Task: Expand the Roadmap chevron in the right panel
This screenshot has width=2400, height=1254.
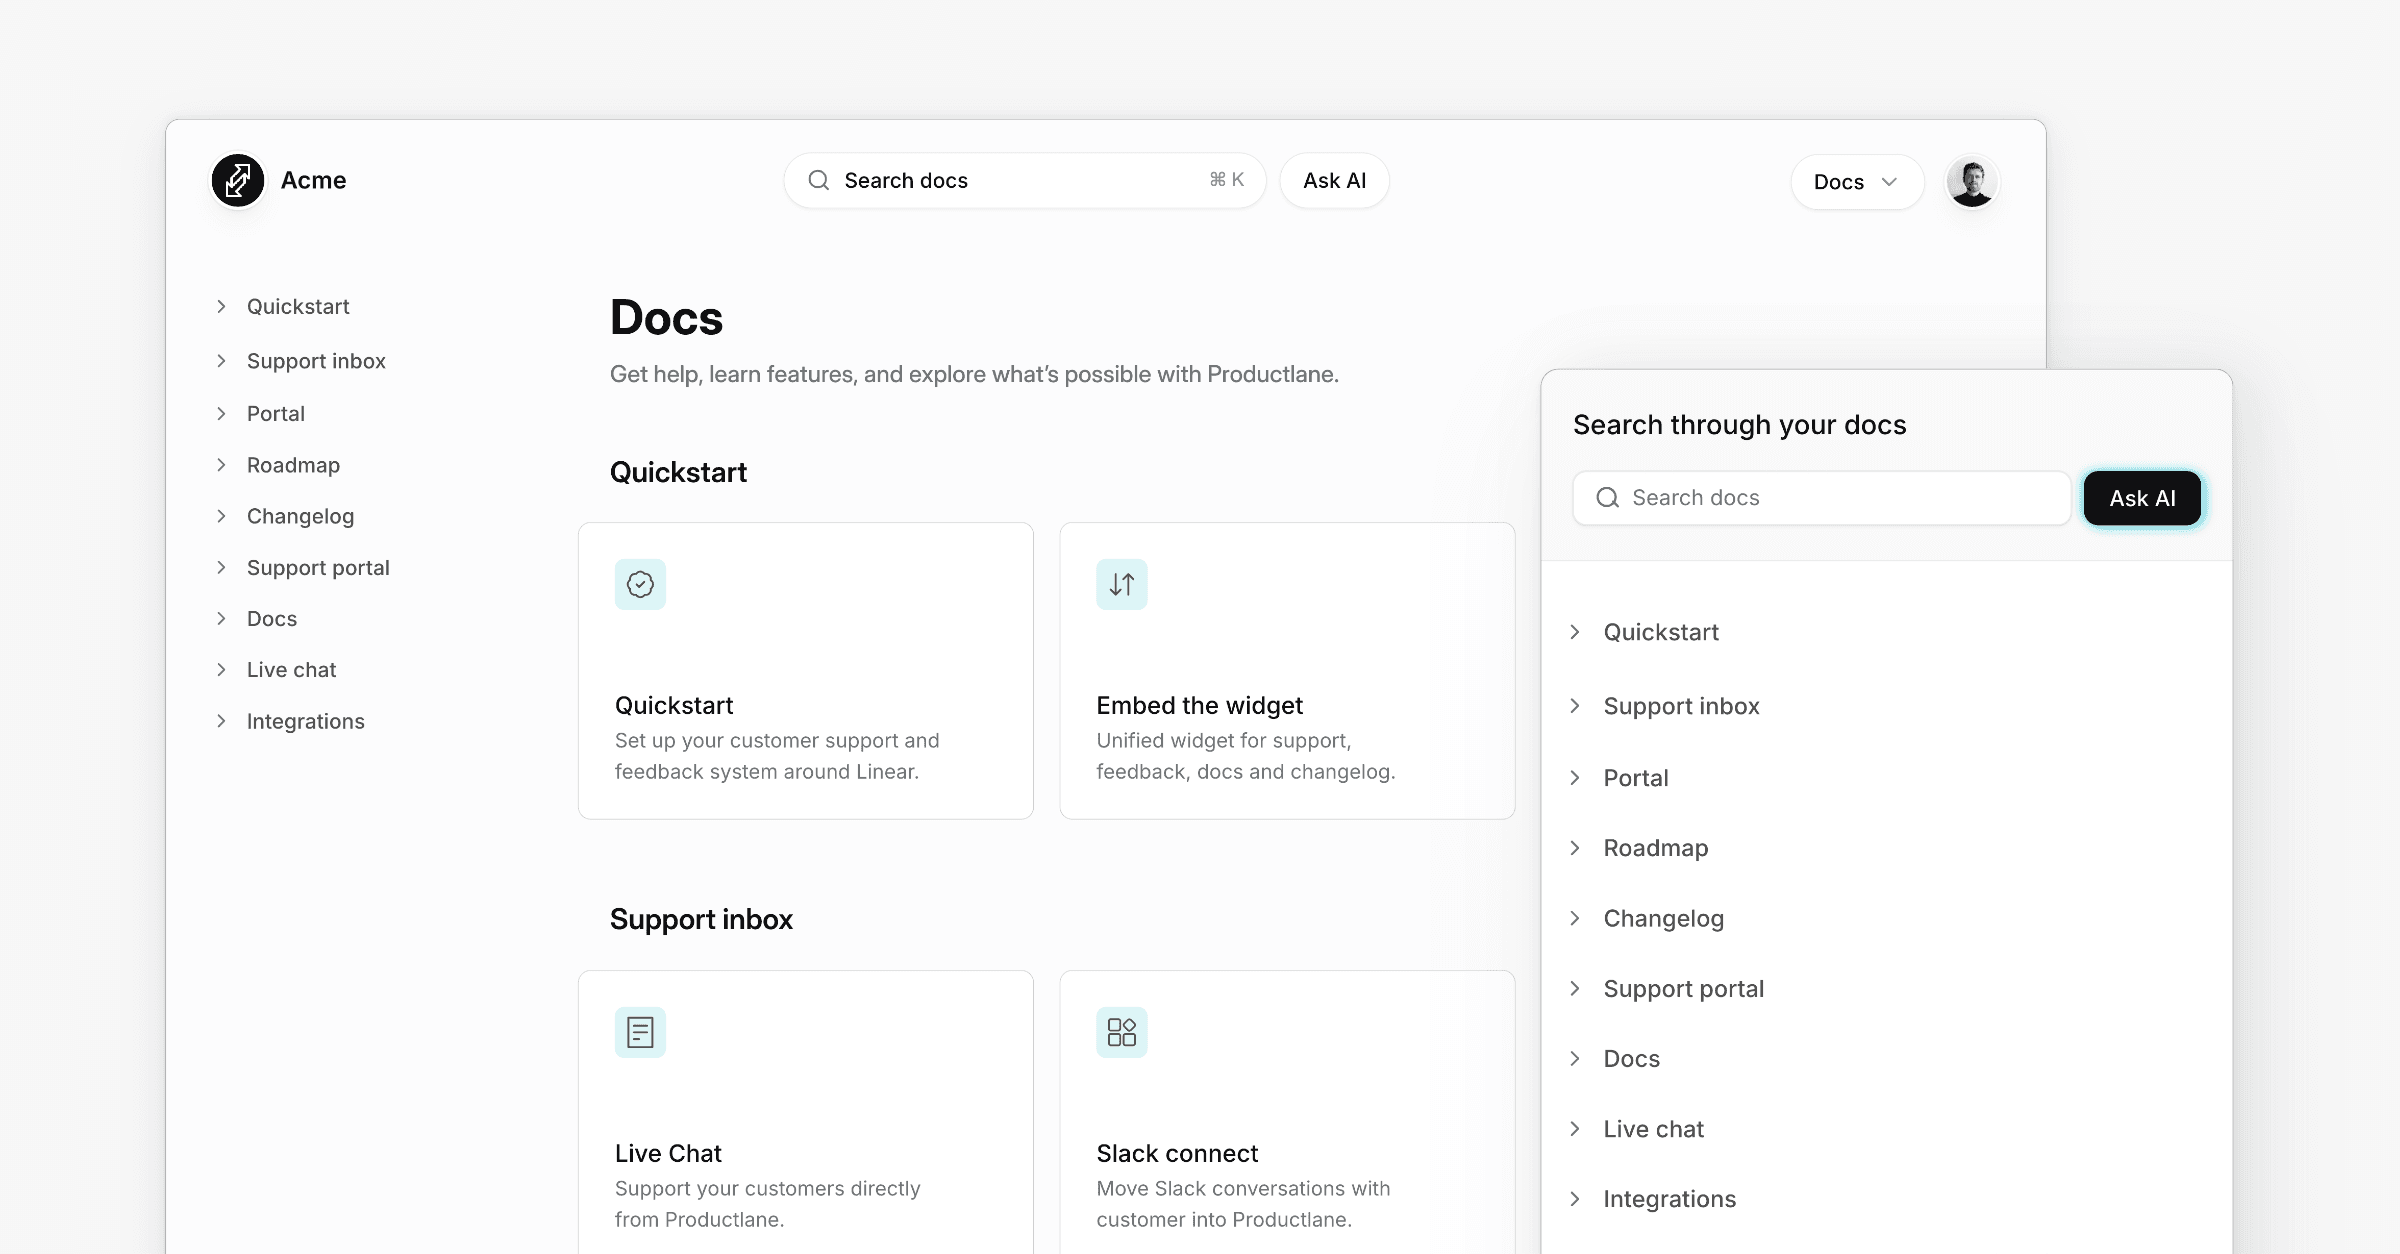Action: tap(1575, 848)
